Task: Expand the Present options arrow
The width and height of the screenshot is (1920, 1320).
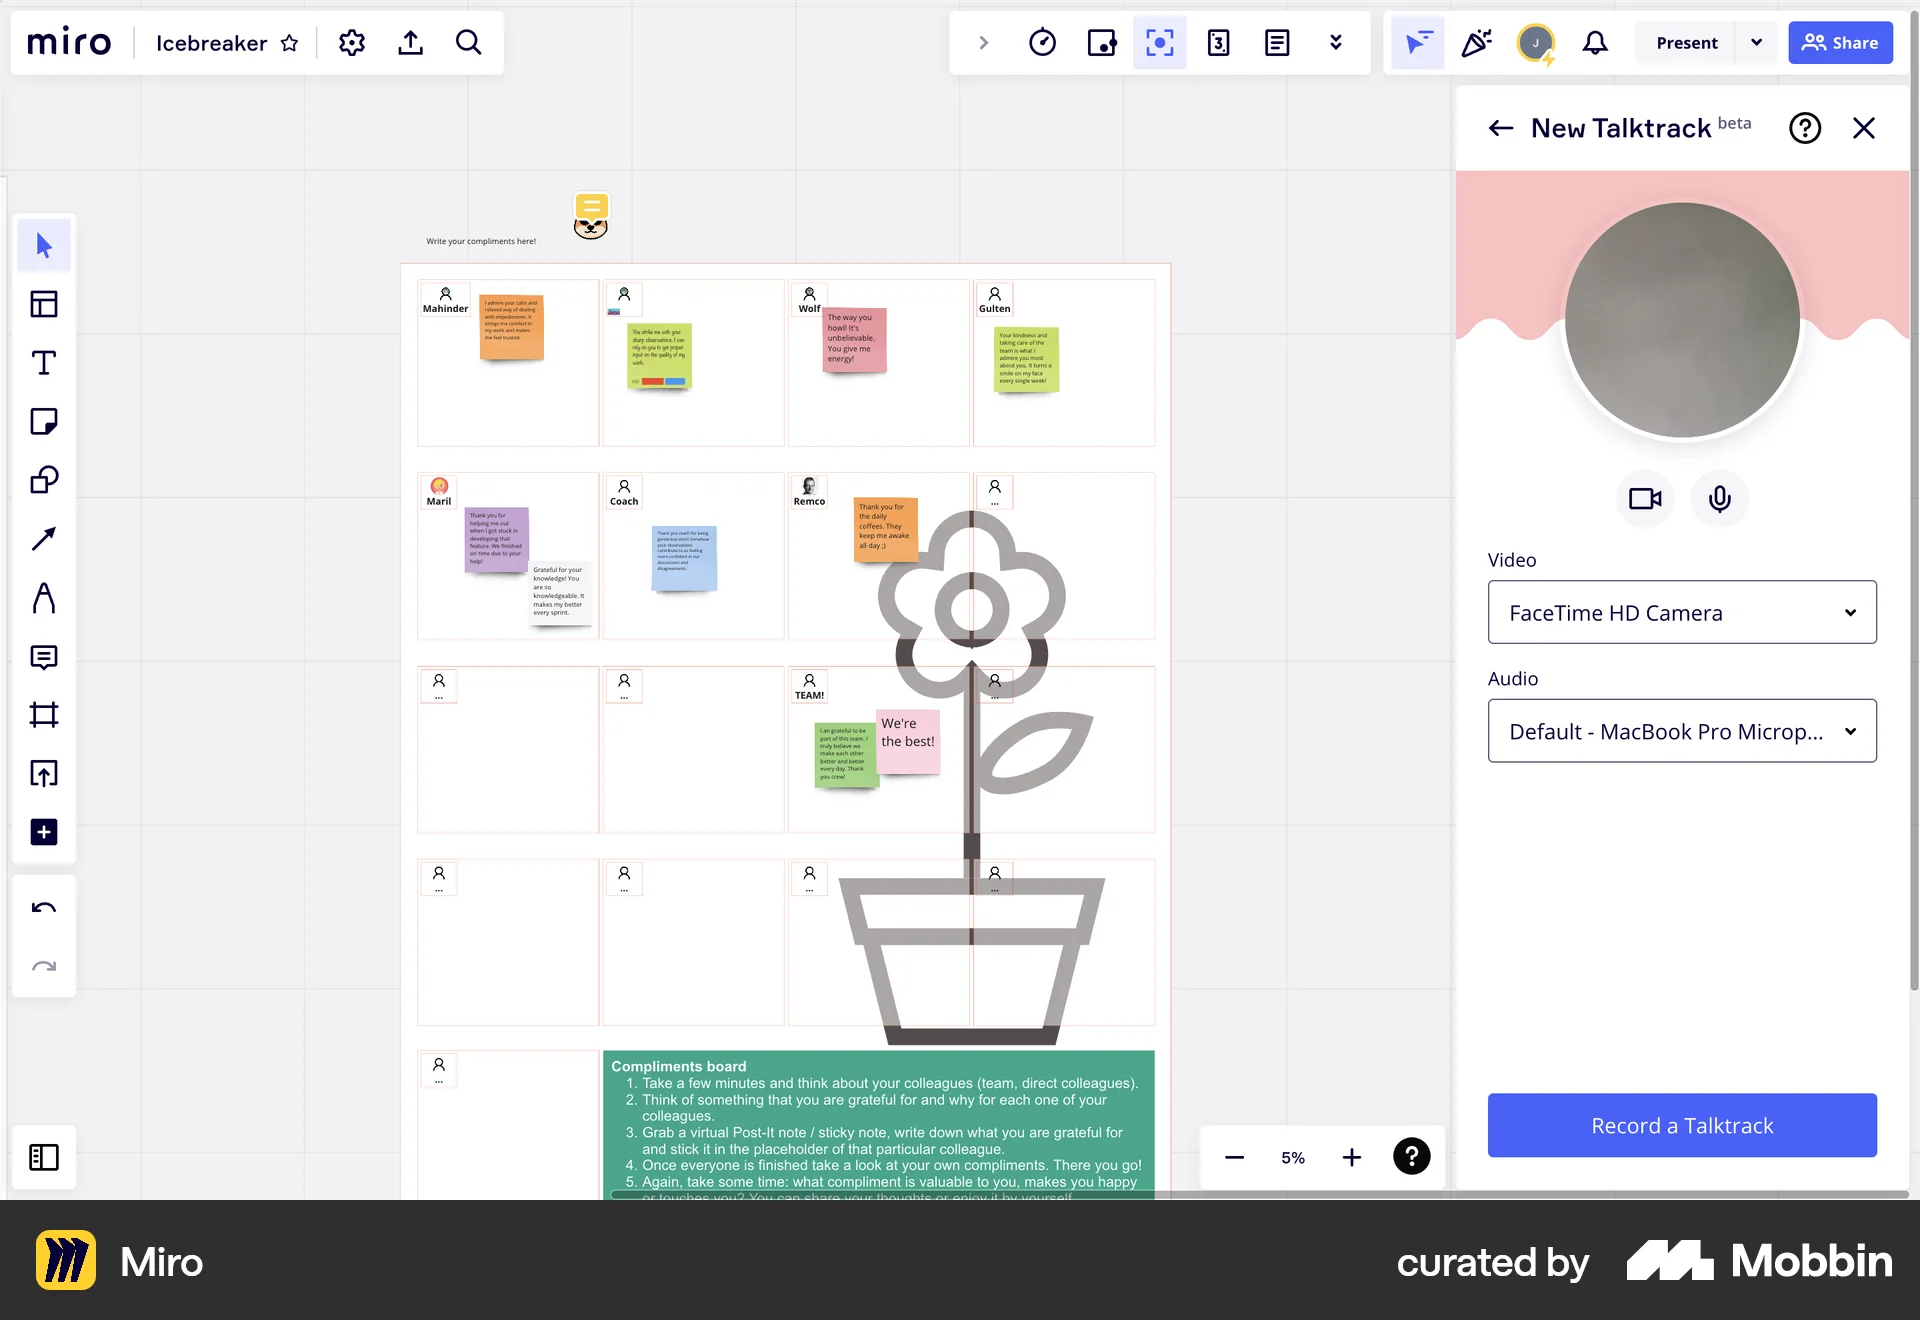Action: 1756,43
